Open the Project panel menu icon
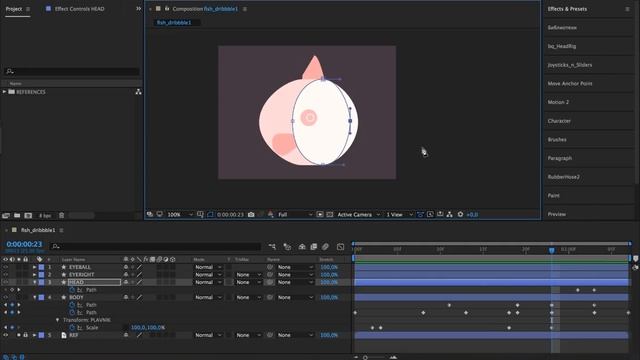 (x=28, y=9)
